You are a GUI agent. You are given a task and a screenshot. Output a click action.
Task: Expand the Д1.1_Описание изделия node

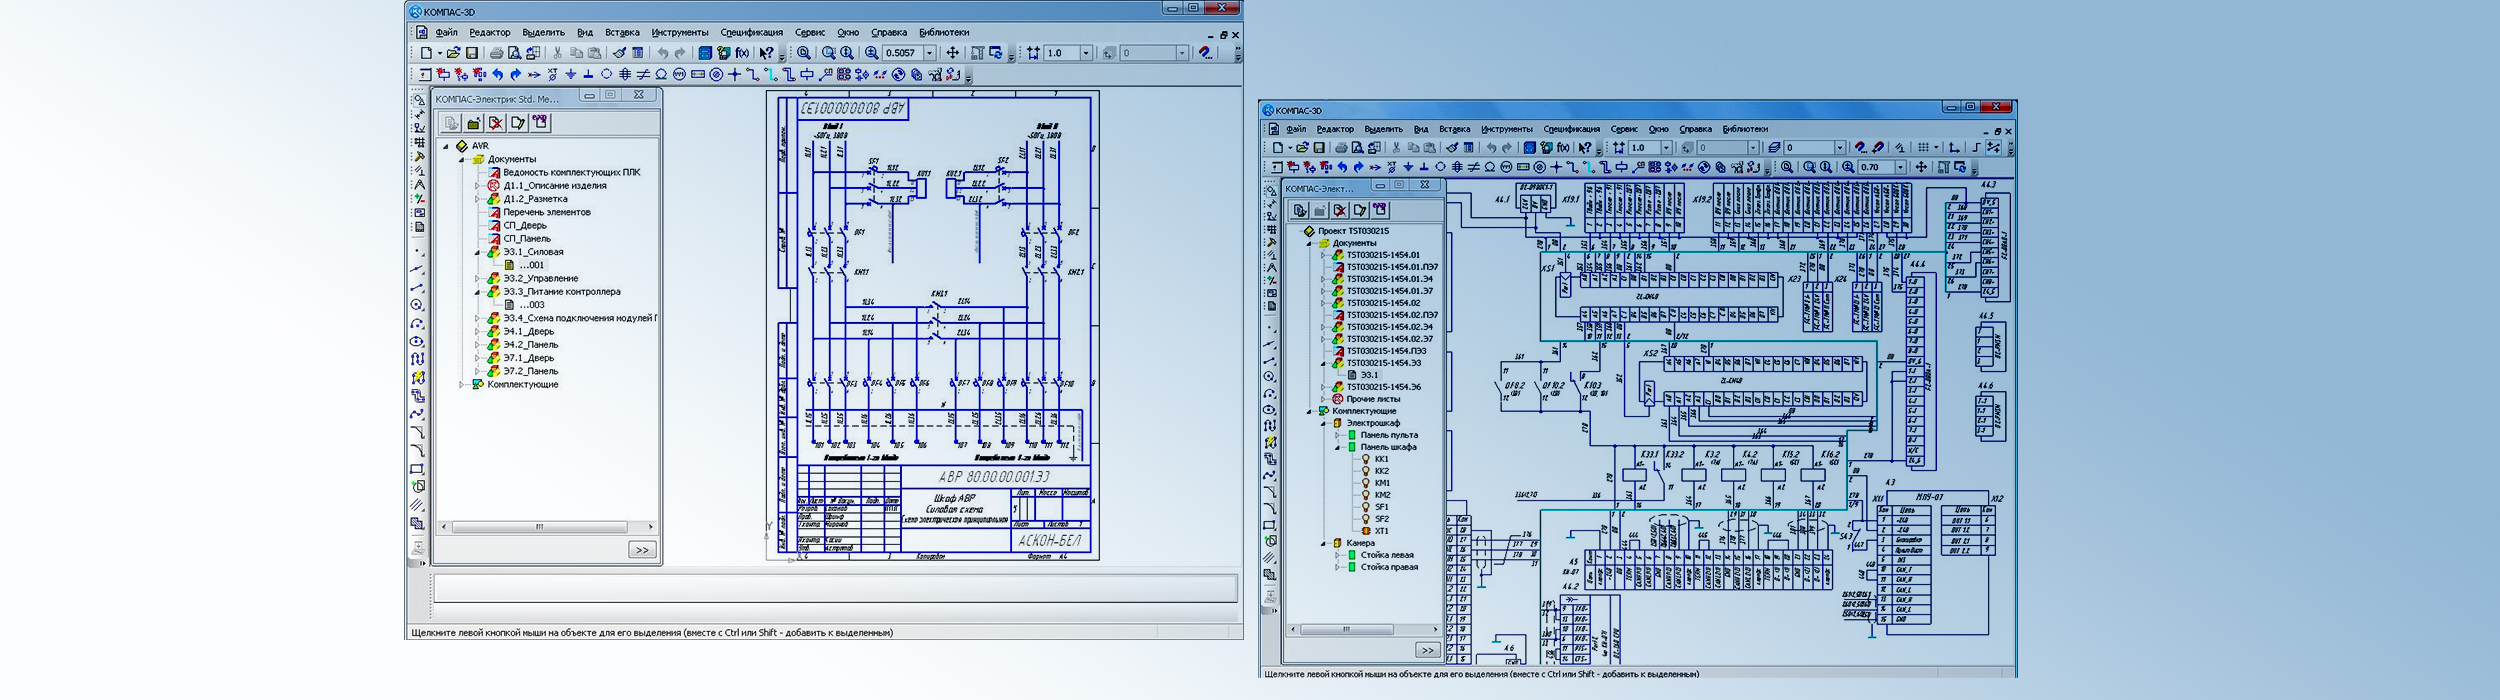click(x=477, y=186)
